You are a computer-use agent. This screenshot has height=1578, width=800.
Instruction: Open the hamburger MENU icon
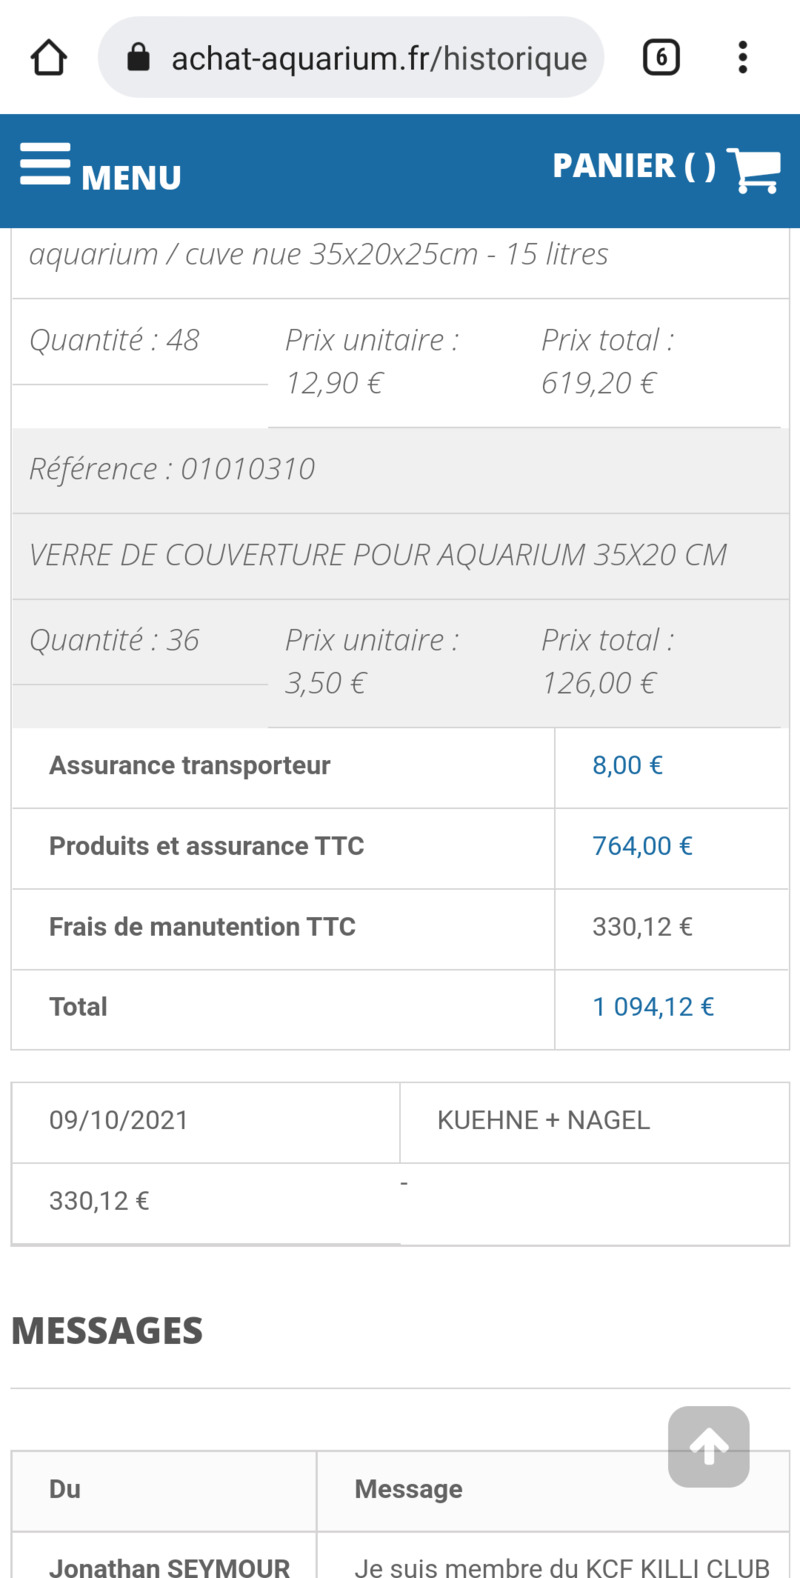(x=45, y=164)
